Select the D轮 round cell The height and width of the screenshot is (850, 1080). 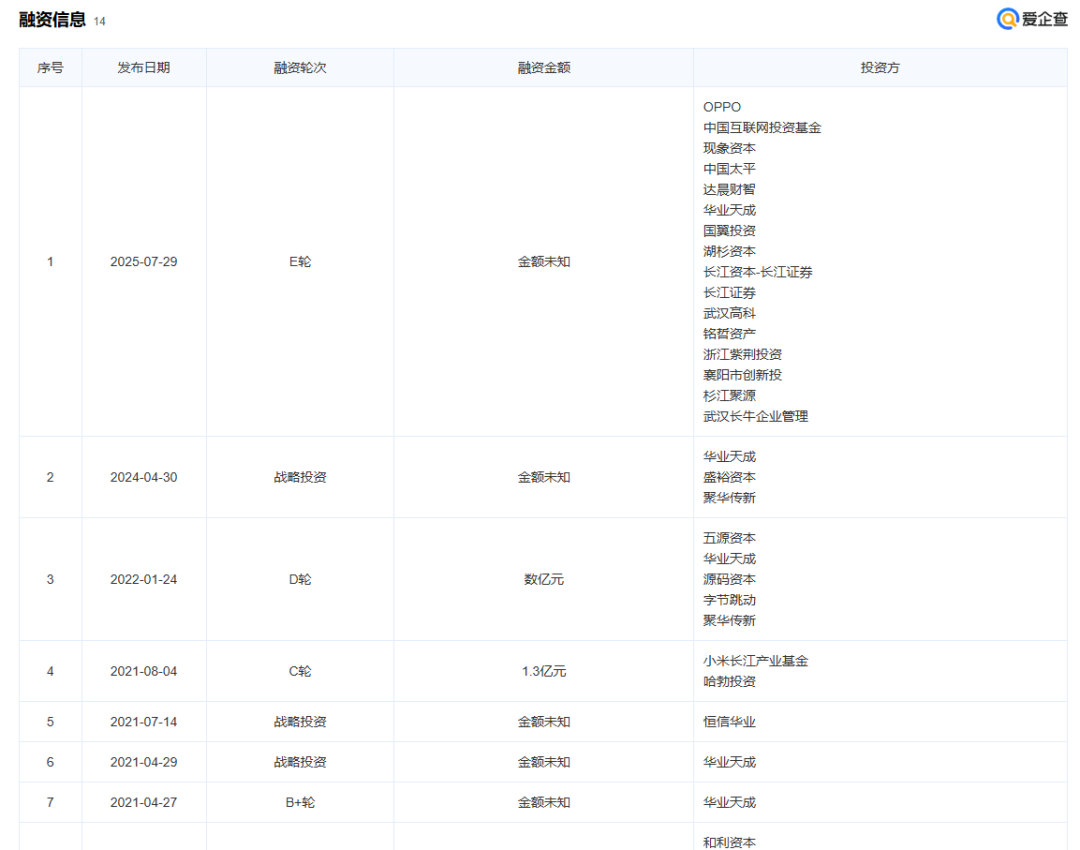tap(300, 579)
